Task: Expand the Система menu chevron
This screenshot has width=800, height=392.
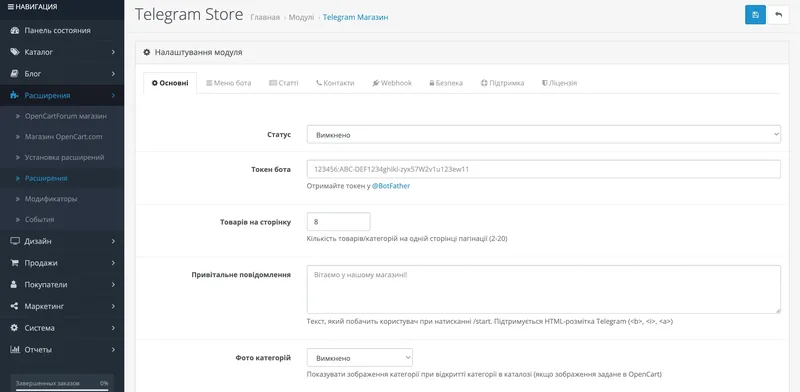Action: (x=113, y=328)
